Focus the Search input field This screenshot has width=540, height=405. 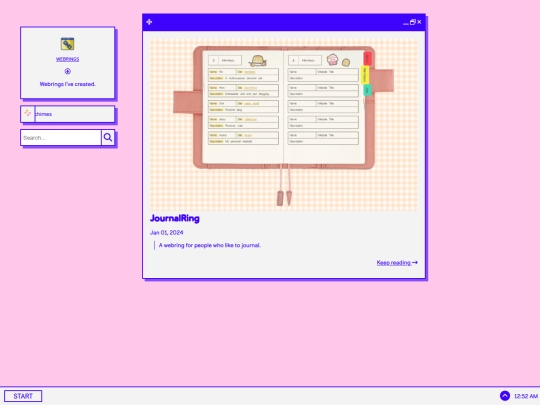pos(61,138)
